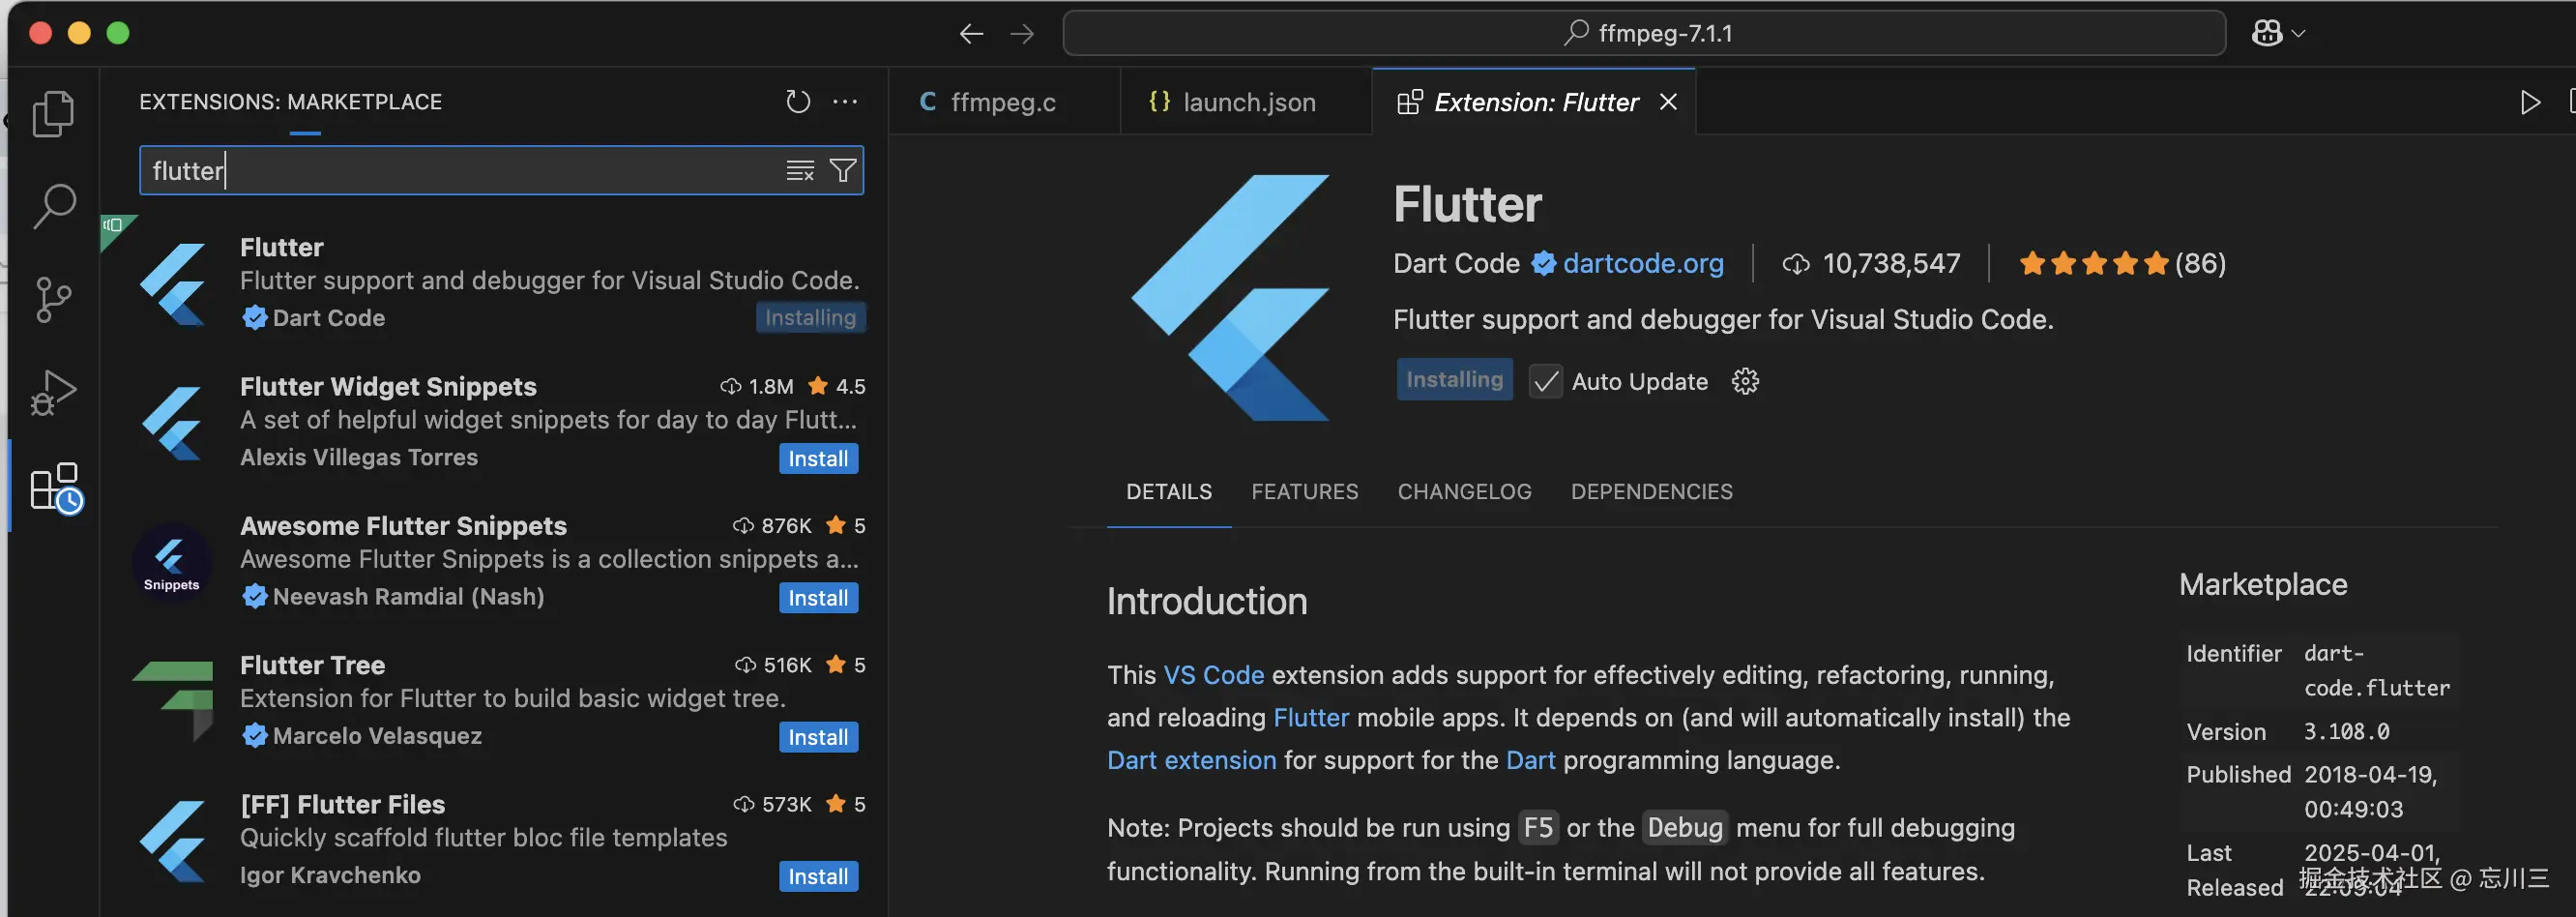Open the ffmpeg-7.1.1 command center search
The width and height of the screenshot is (2576, 917).
click(1644, 34)
